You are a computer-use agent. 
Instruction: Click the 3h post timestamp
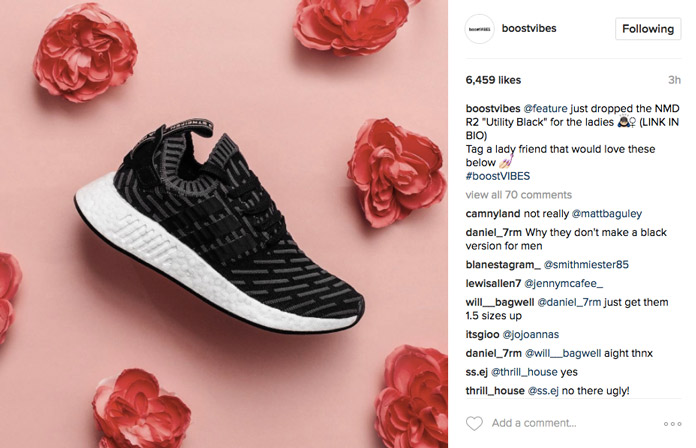674,80
